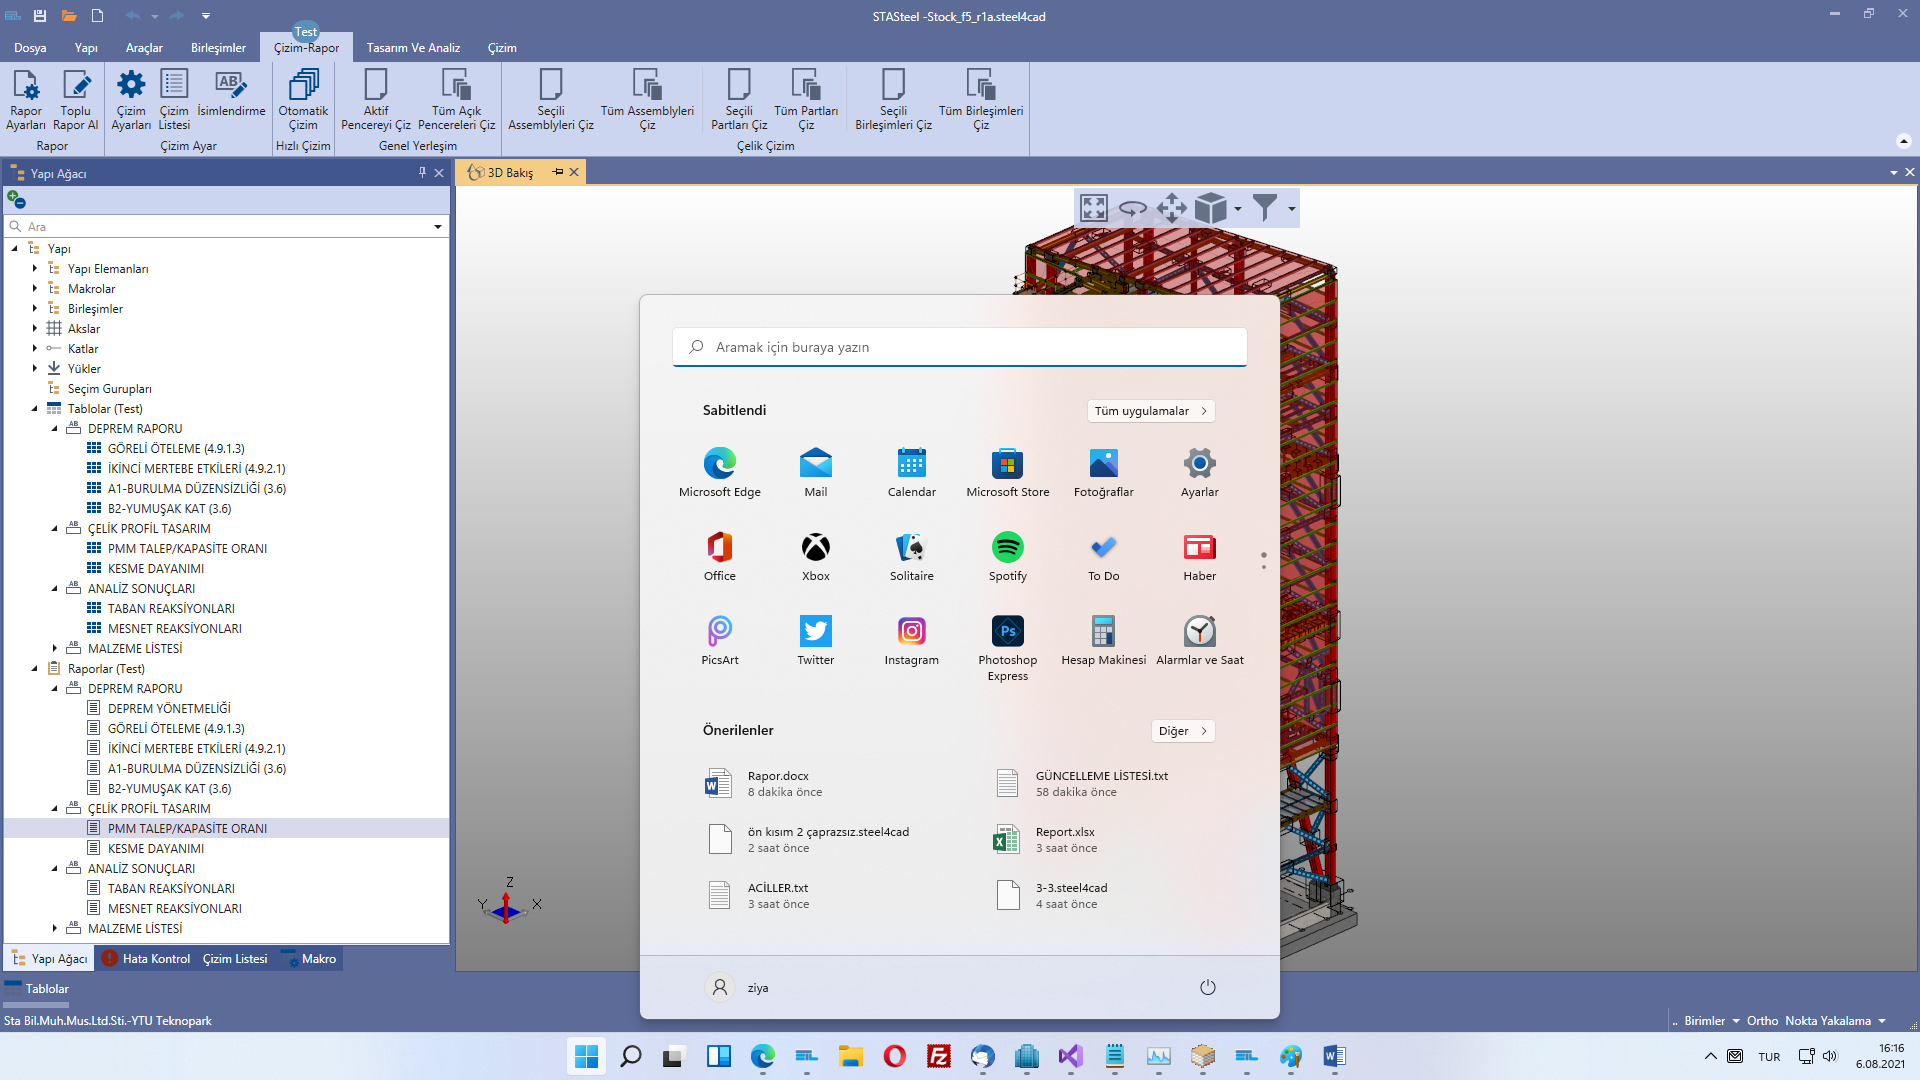Click the zoom extents viewport icon
Screen dimensions: 1920x1080
coord(1094,208)
